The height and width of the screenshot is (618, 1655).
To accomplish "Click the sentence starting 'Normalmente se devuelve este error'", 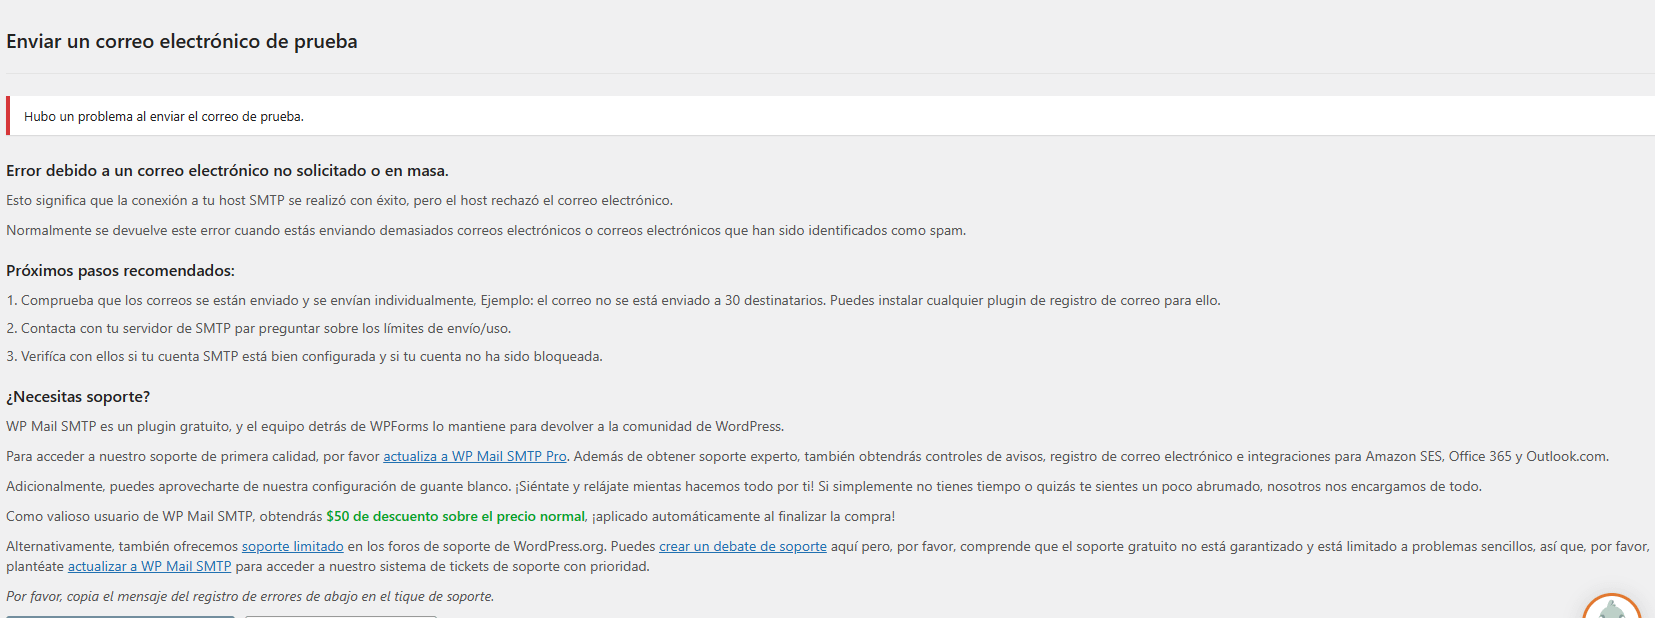I will tap(486, 230).
